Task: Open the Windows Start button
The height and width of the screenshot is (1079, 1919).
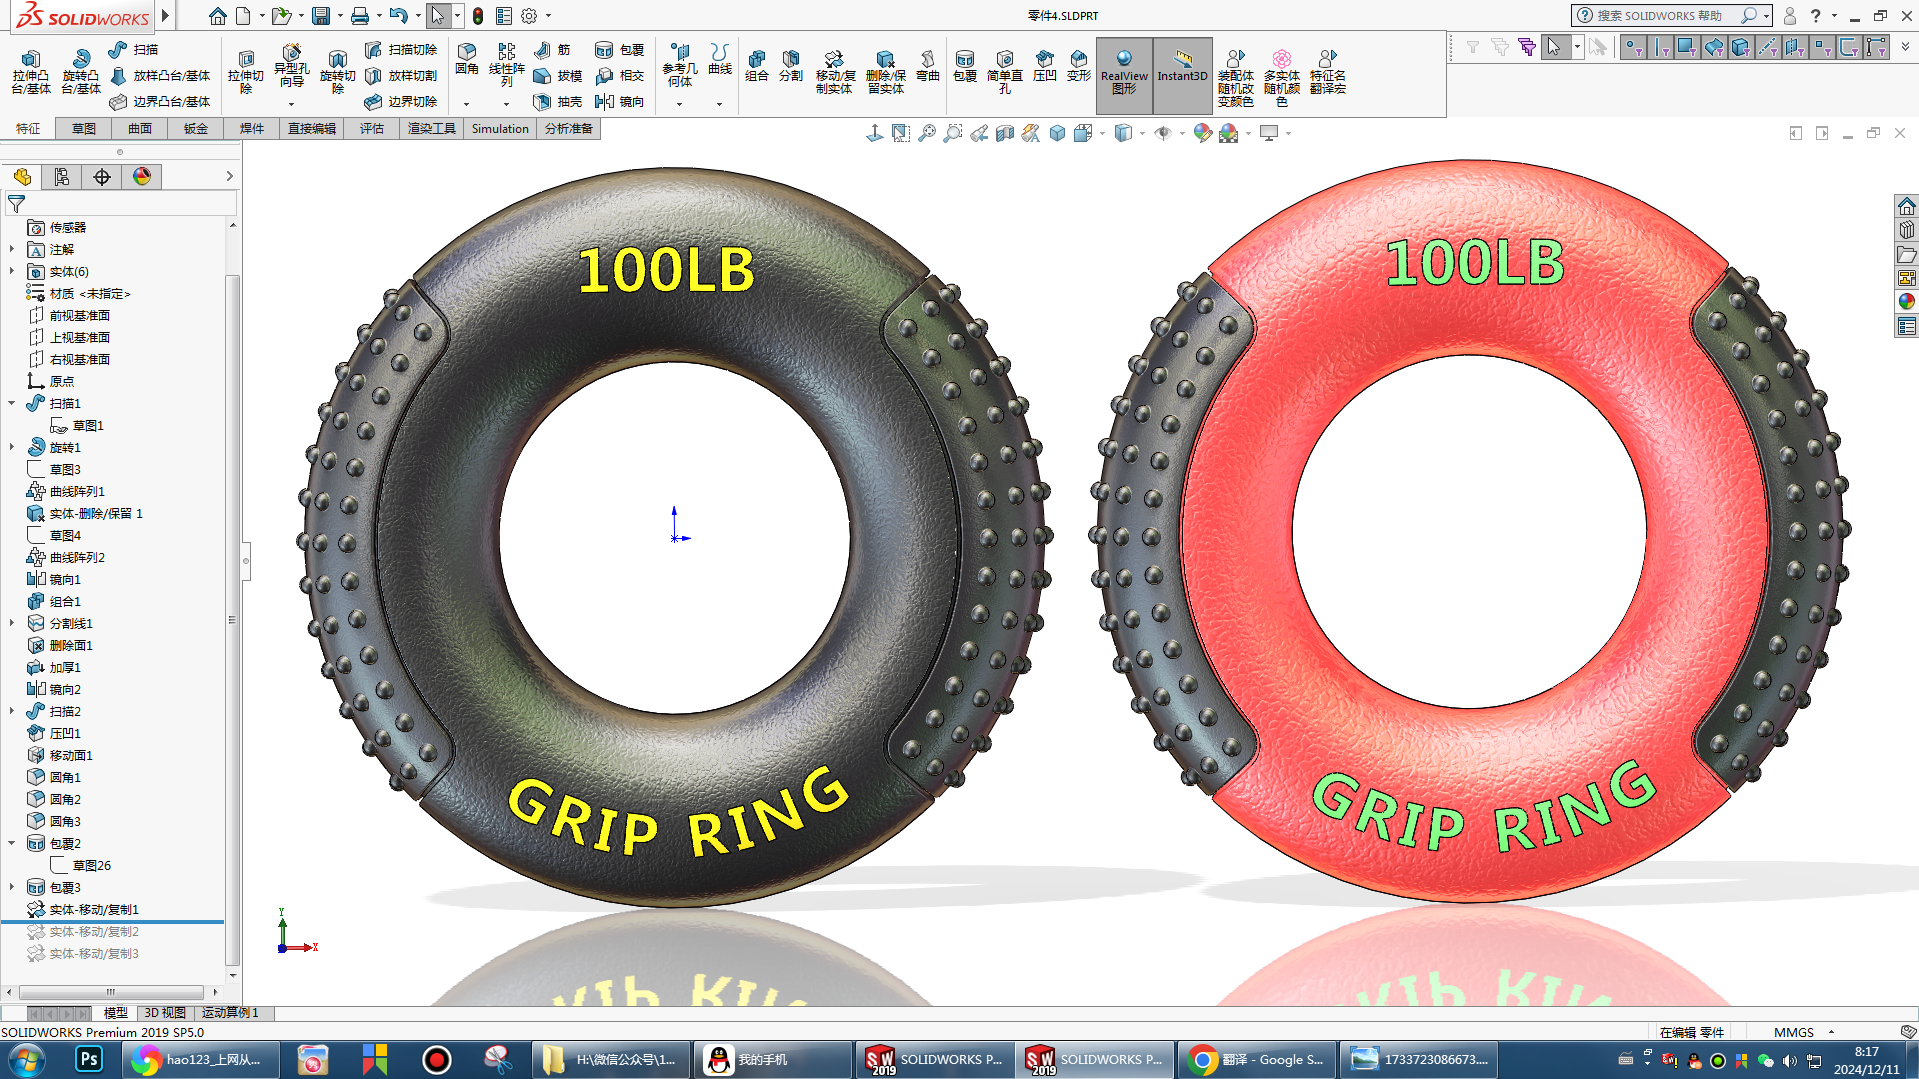Action: tap(27, 1059)
